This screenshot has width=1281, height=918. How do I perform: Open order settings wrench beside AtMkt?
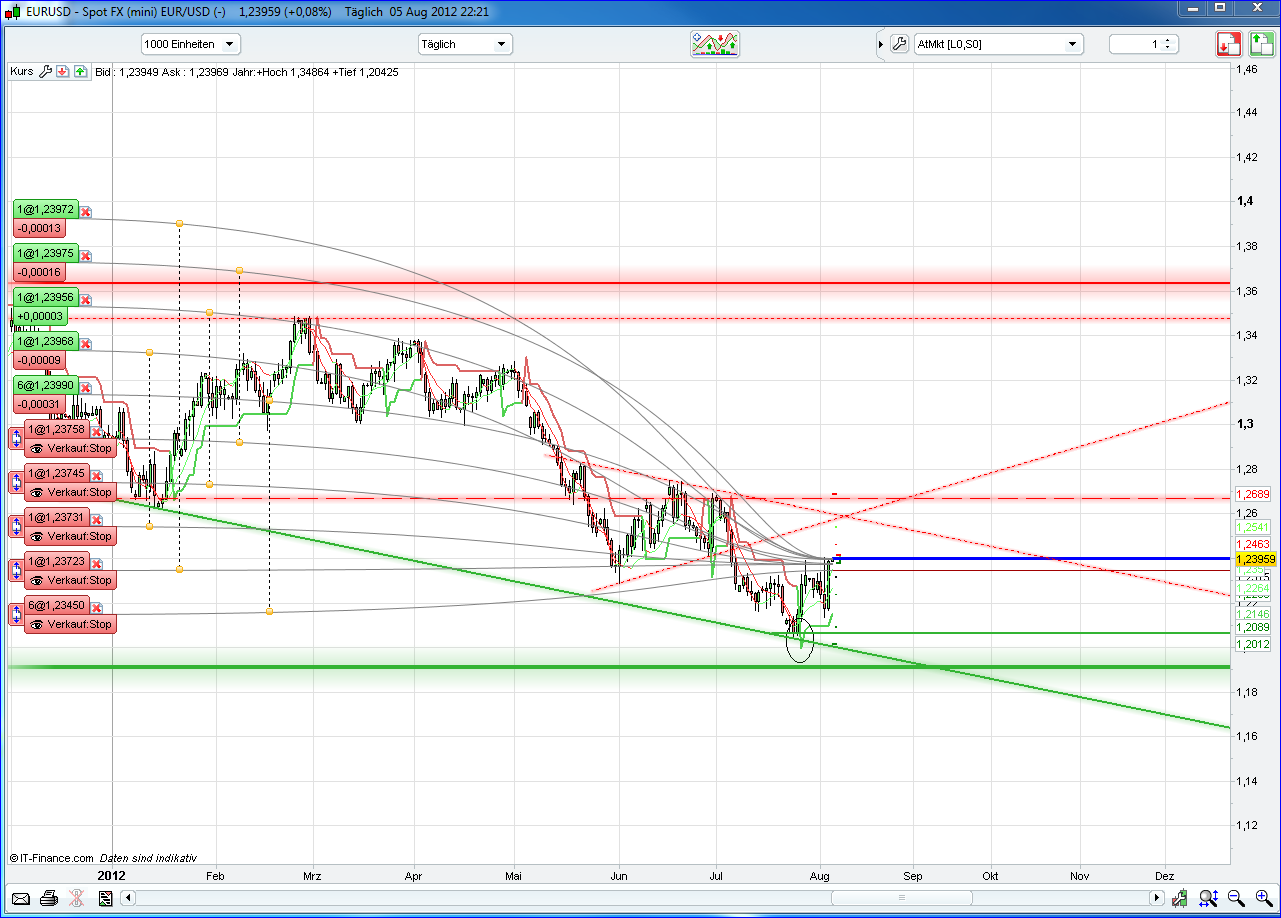click(898, 44)
